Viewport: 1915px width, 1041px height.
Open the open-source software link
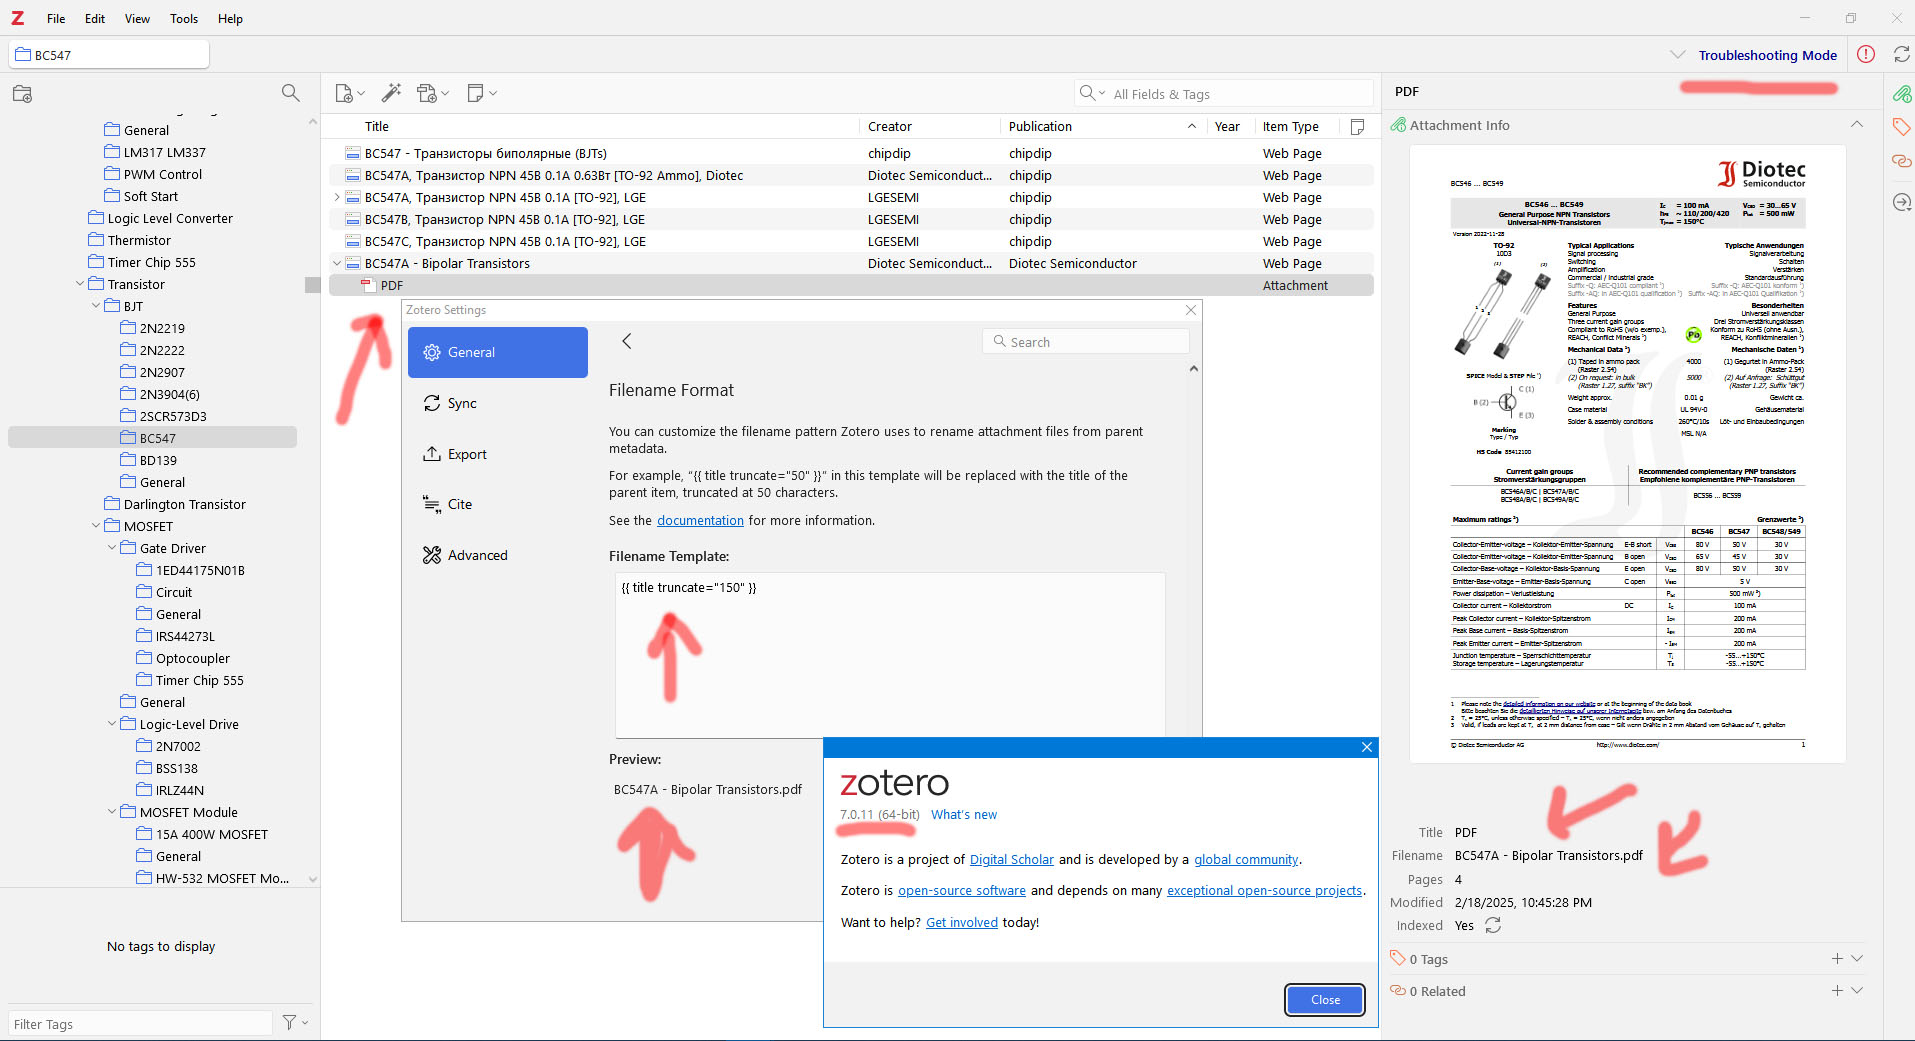962,890
